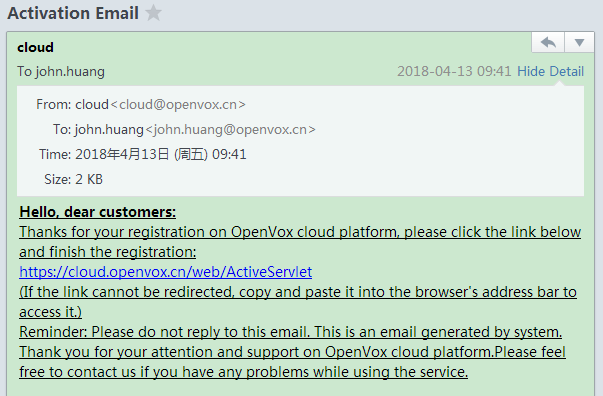Viewport: 603px width, 396px height.
Task: Open the more actions dropdown arrow
Action: click(x=580, y=42)
